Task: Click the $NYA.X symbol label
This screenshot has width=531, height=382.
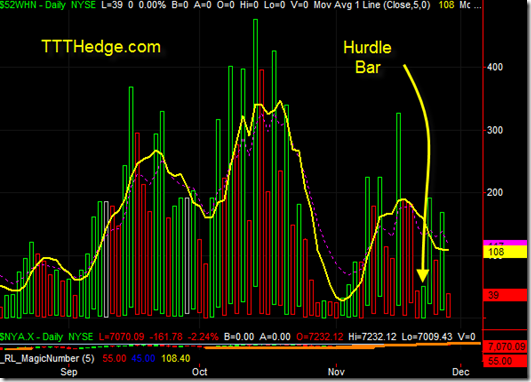Action: (17, 337)
